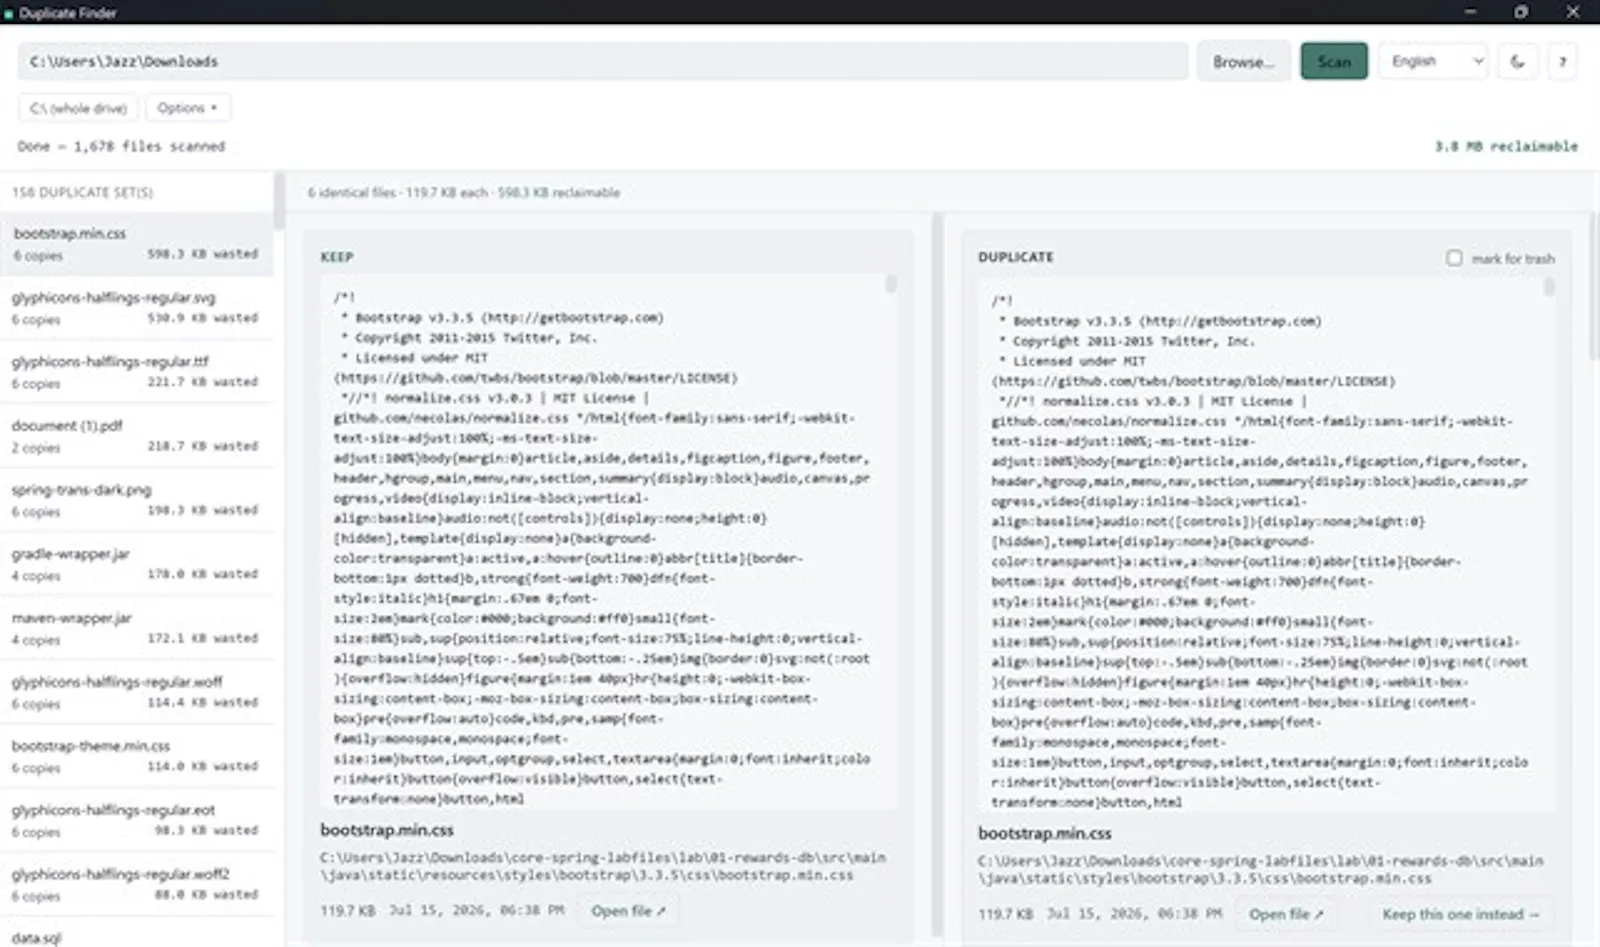Screen dimensions: 1600x947
Task: Select bootstrap.min.css duplicate set
Action: point(136,244)
